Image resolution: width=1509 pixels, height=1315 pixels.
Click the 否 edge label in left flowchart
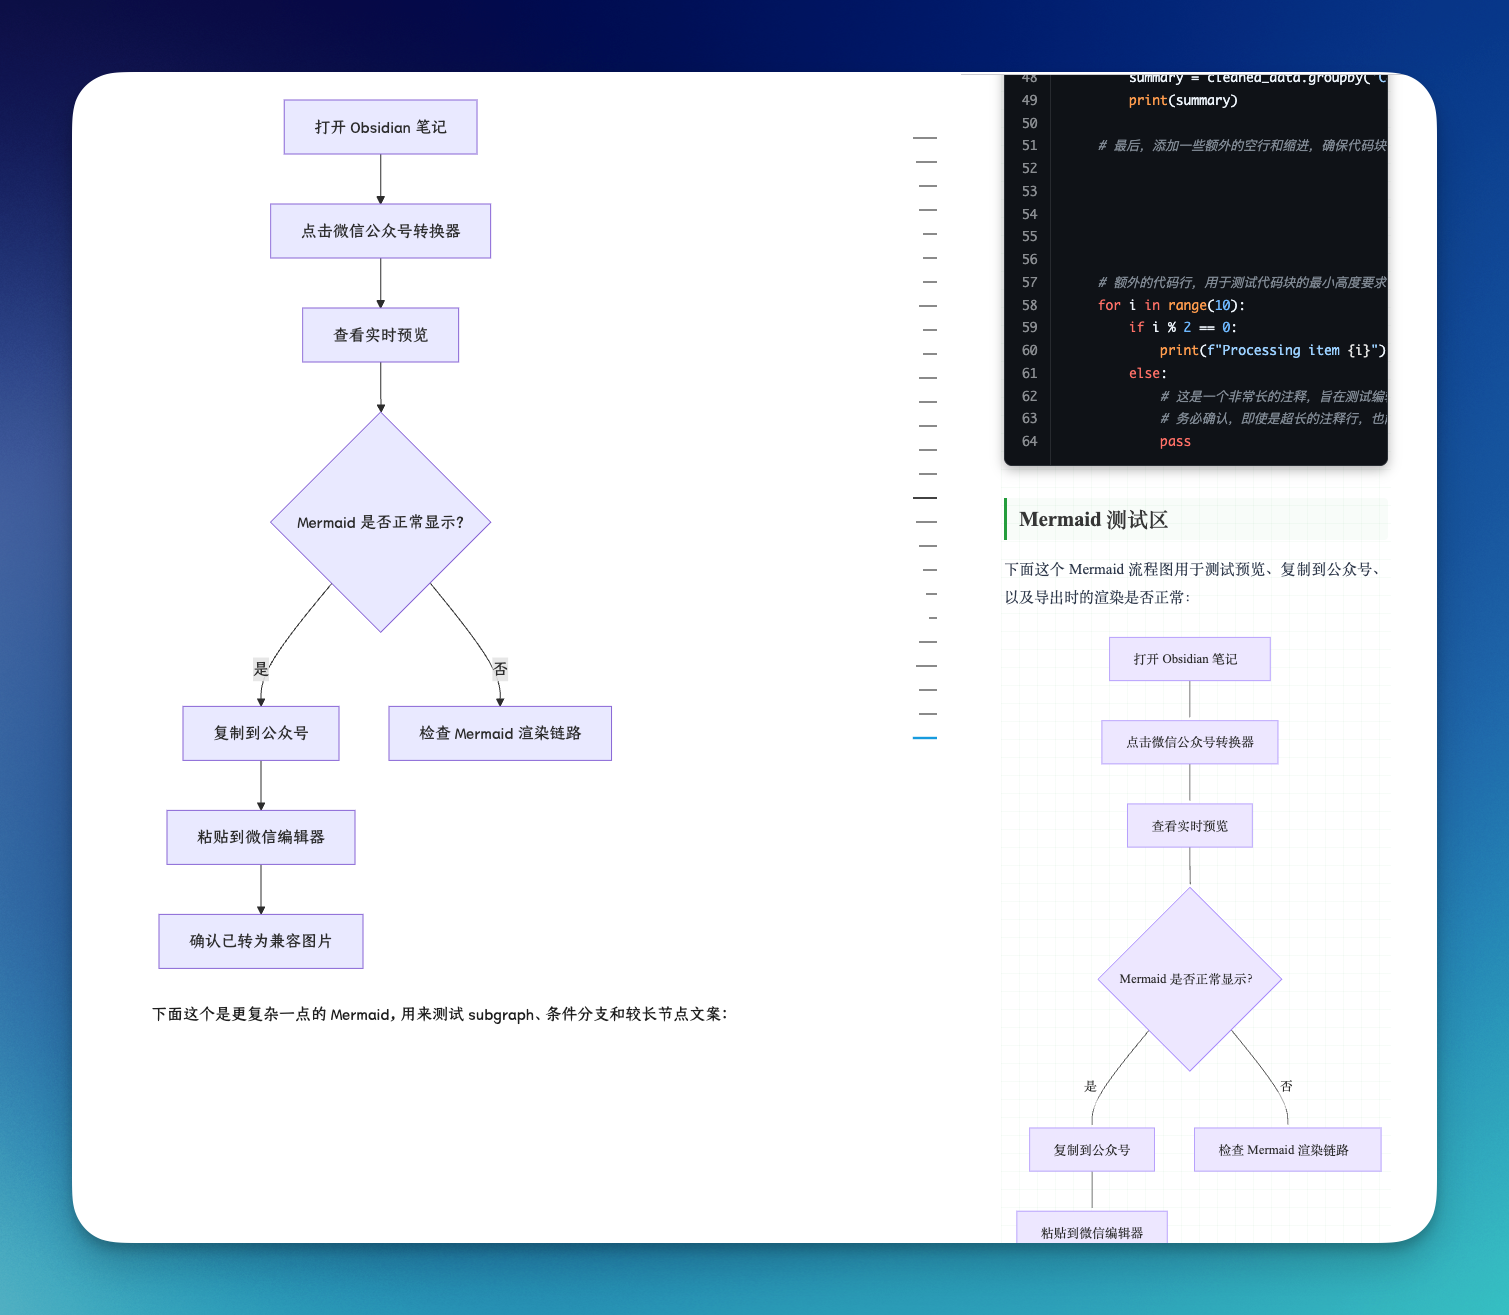pyautogui.click(x=500, y=669)
